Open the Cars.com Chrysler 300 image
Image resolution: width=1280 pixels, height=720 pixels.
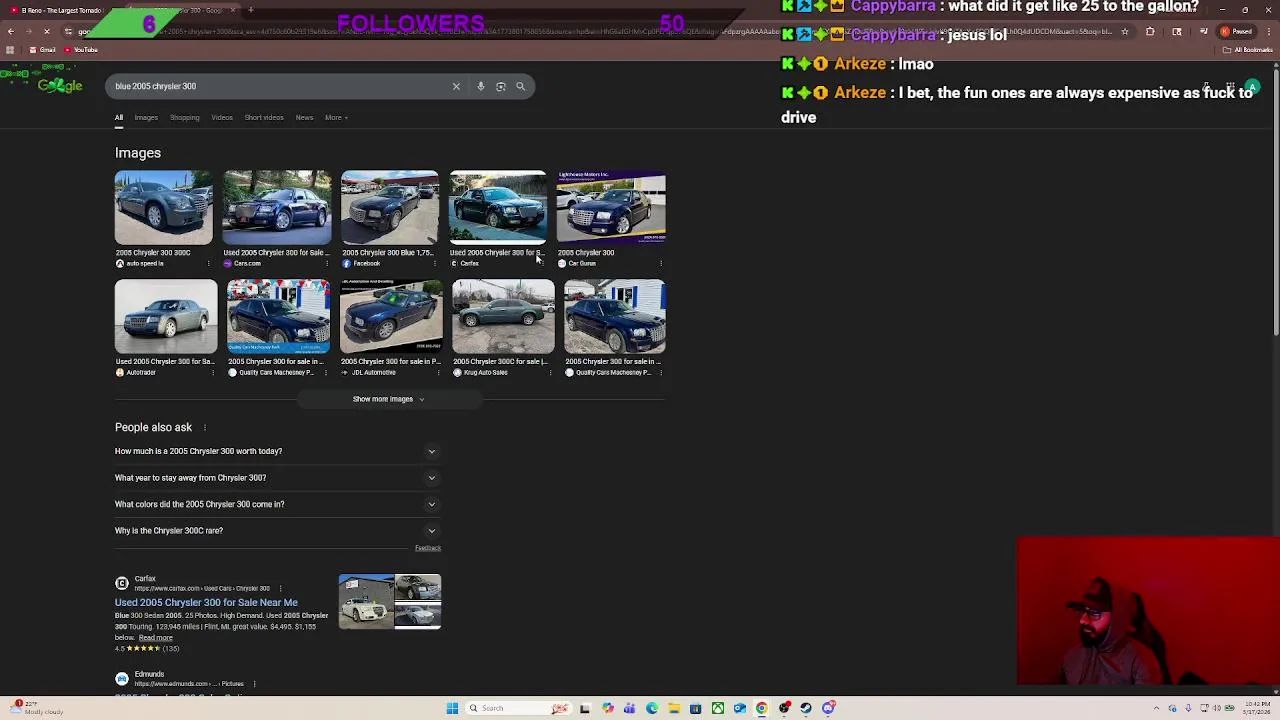pyautogui.click(x=276, y=208)
